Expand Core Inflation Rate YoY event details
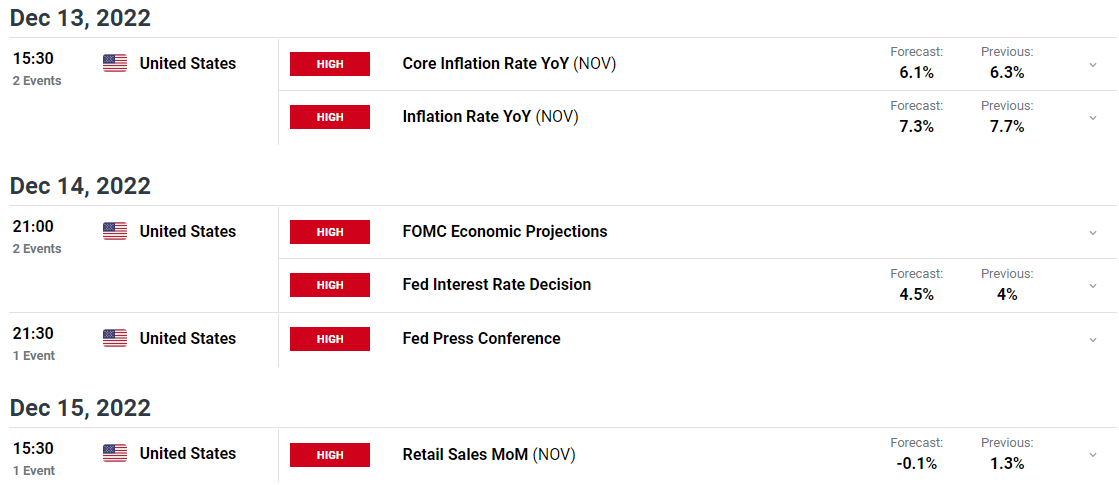 click(x=1093, y=64)
